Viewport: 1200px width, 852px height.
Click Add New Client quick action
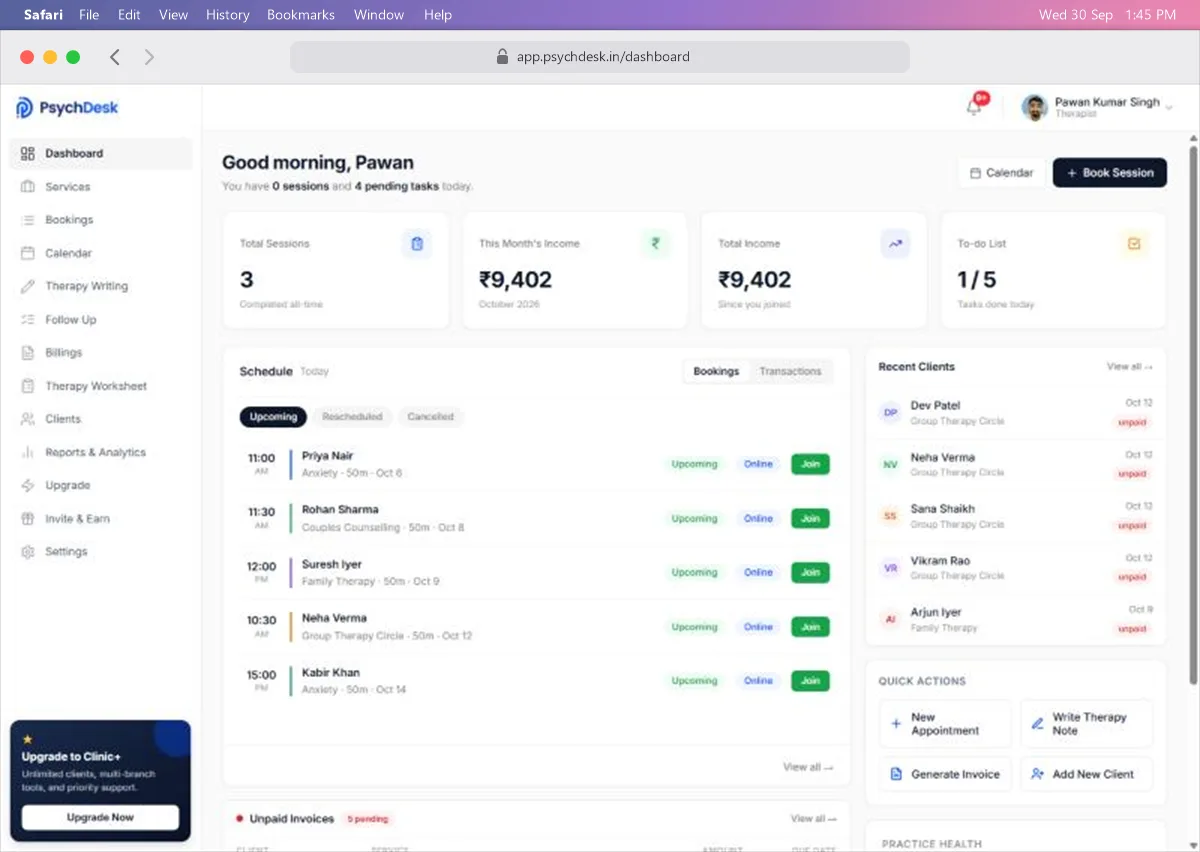click(x=1086, y=774)
